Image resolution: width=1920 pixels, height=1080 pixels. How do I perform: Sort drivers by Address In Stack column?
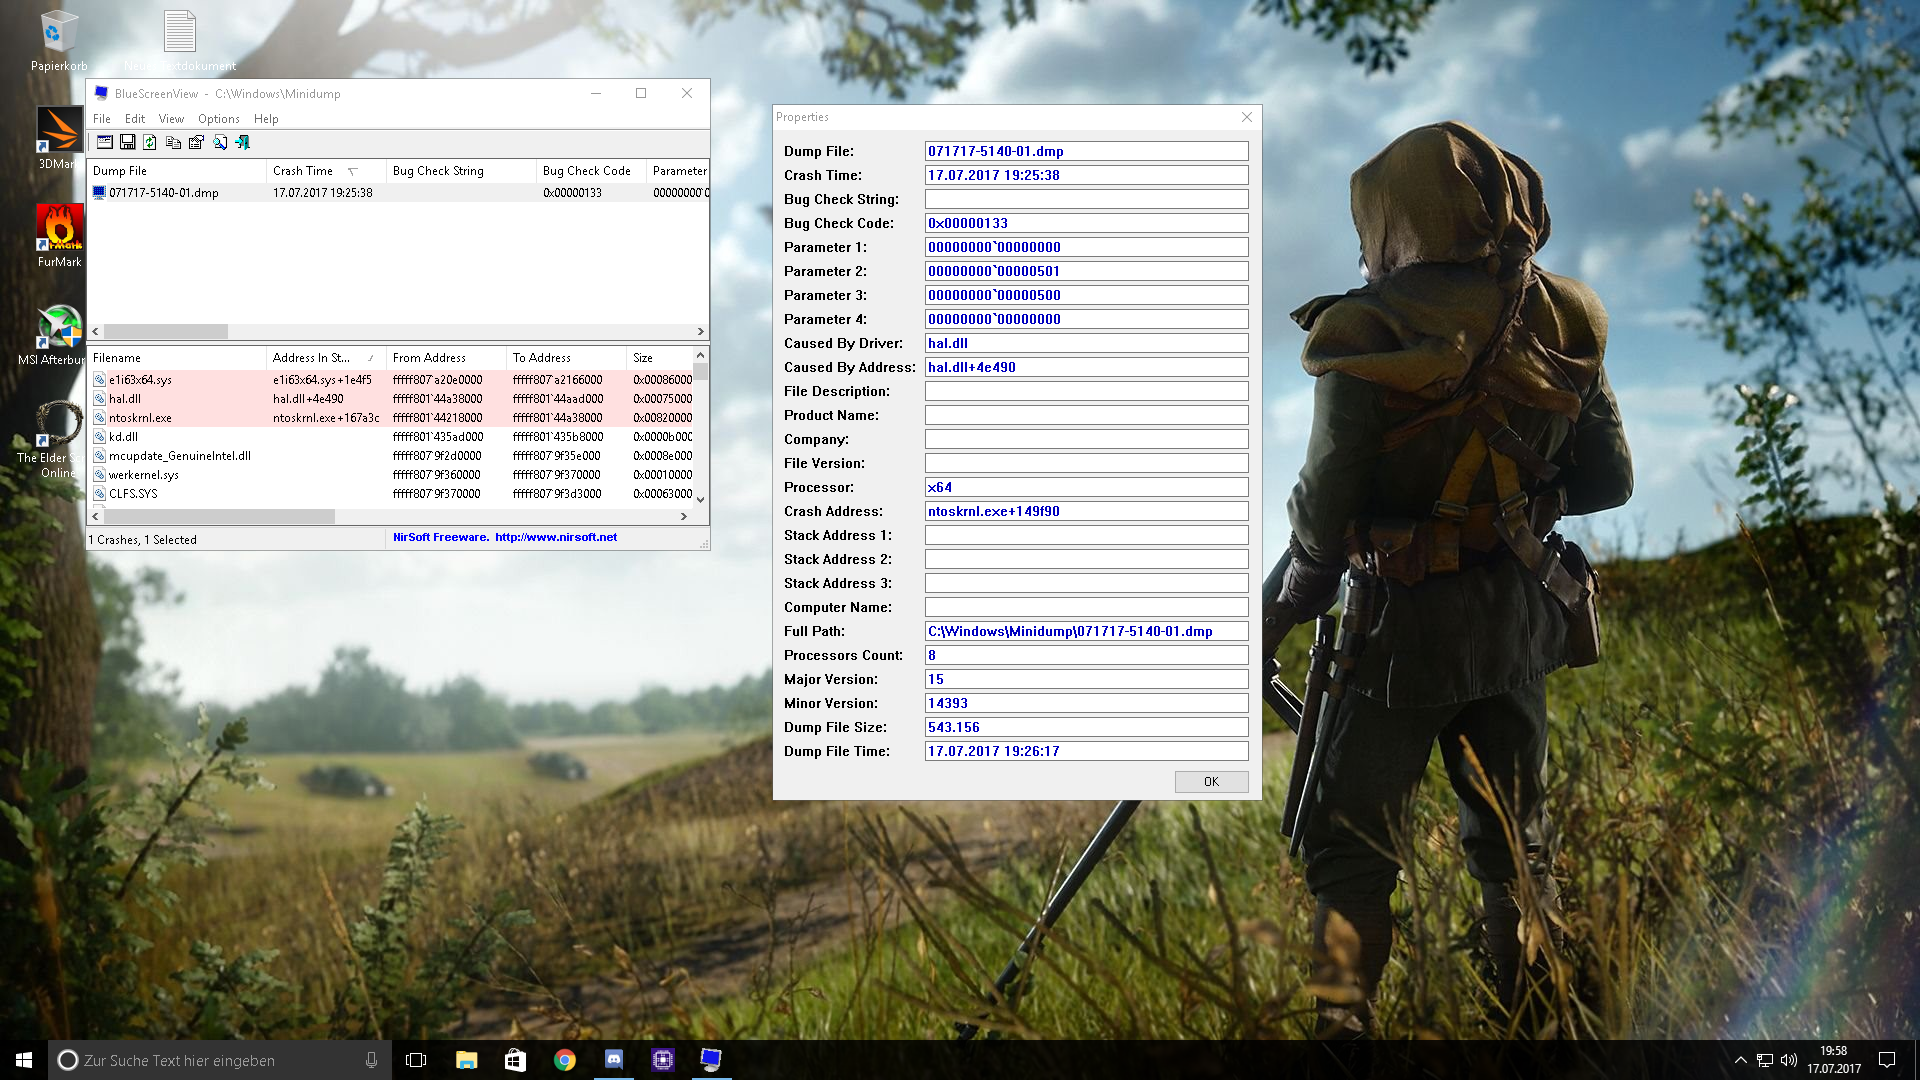311,358
